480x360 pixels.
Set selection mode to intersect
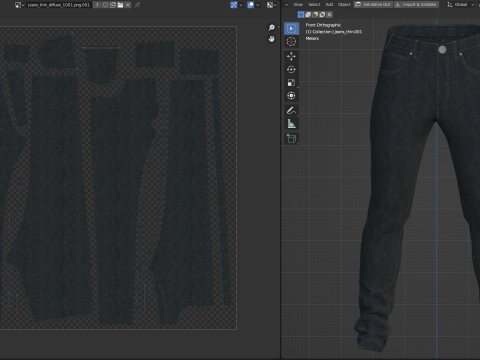[x=330, y=14]
